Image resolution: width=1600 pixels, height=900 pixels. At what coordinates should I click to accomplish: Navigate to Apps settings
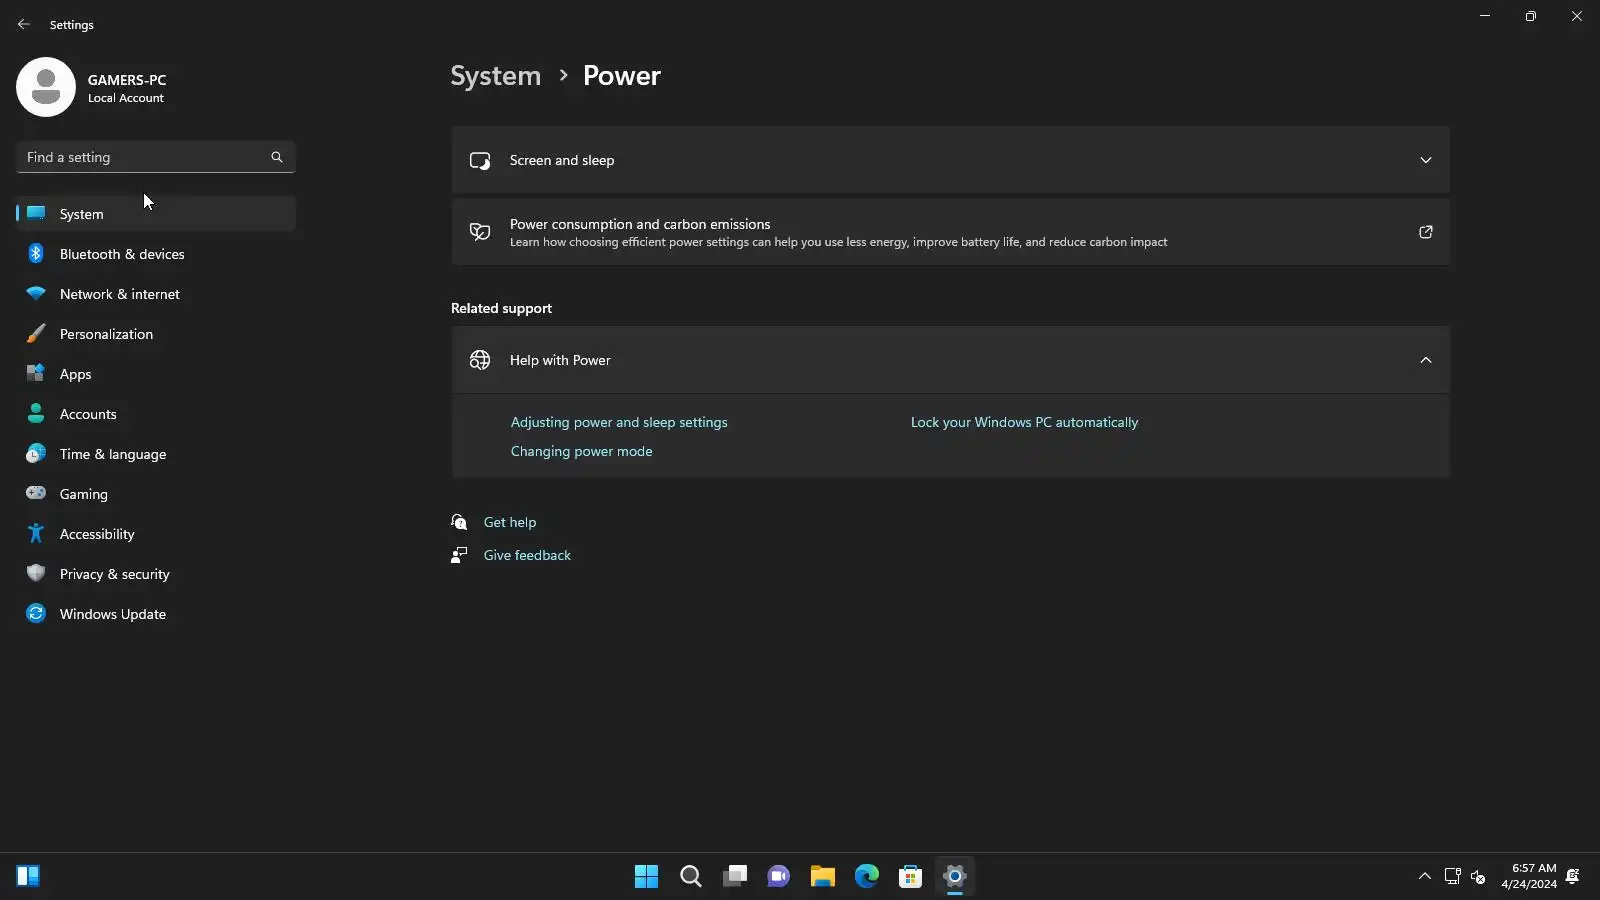click(x=156, y=374)
